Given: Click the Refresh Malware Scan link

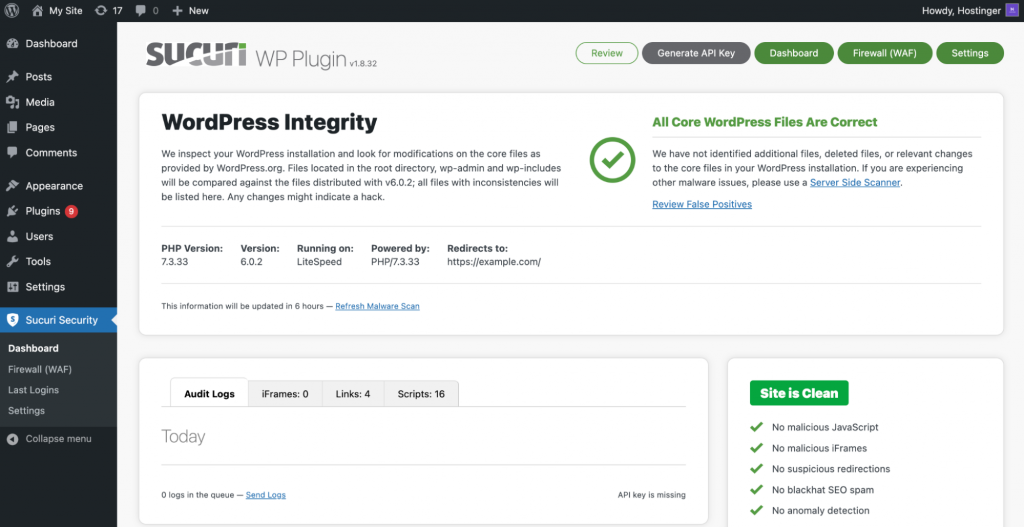Looking at the screenshot, I should [x=377, y=306].
